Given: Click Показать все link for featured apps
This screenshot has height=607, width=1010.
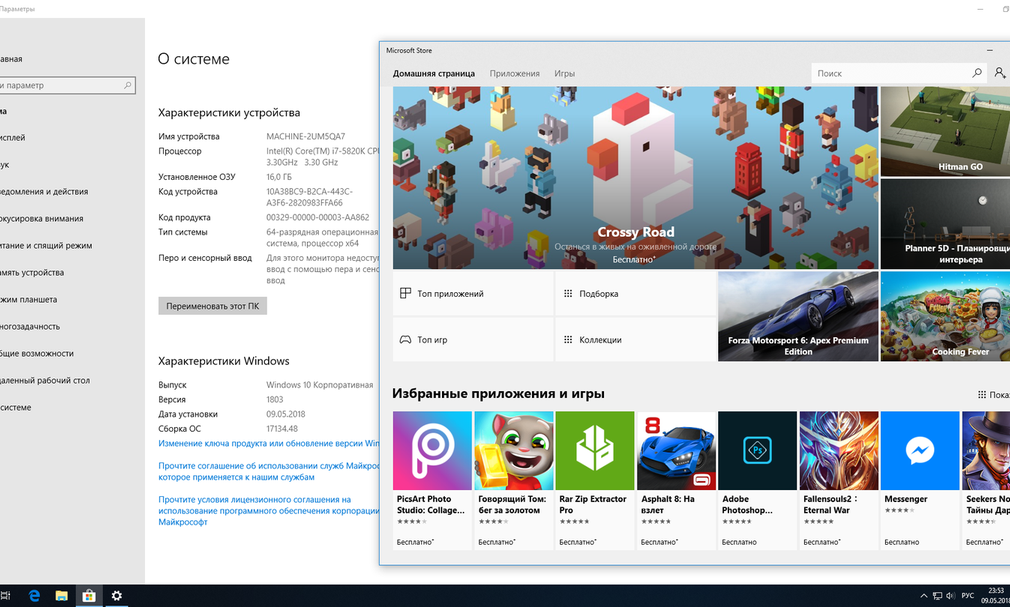Looking at the screenshot, I should (x=994, y=394).
